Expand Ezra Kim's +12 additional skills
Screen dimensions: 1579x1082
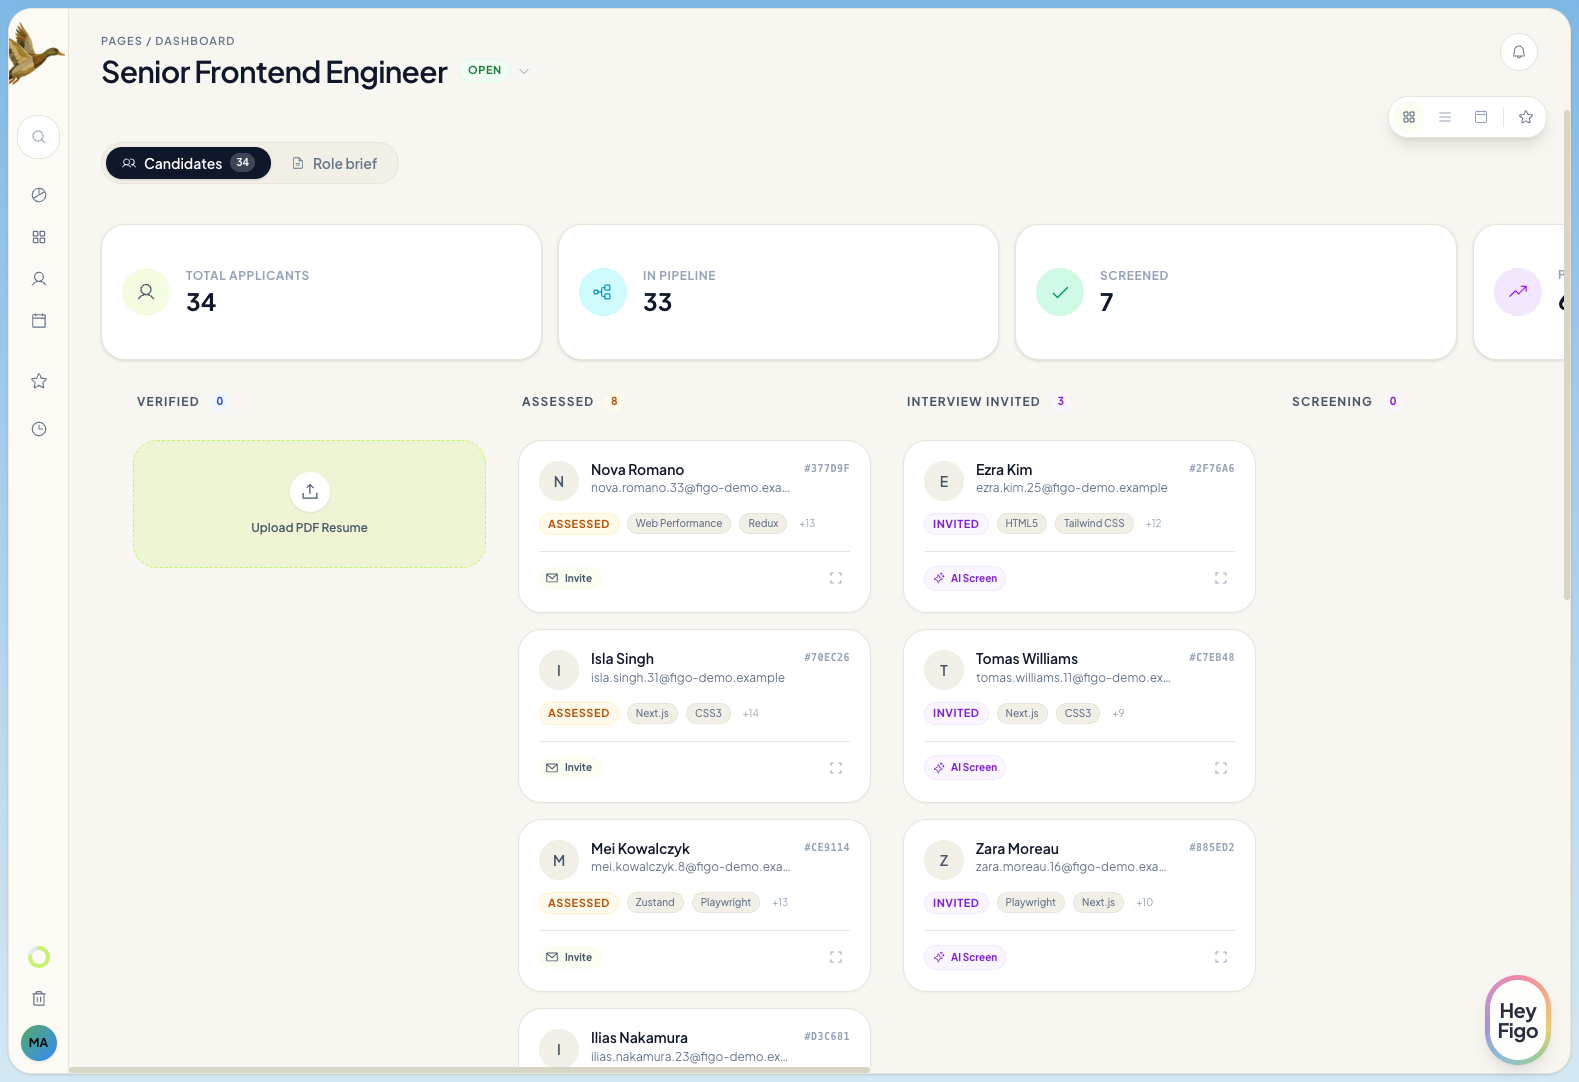1153,524
